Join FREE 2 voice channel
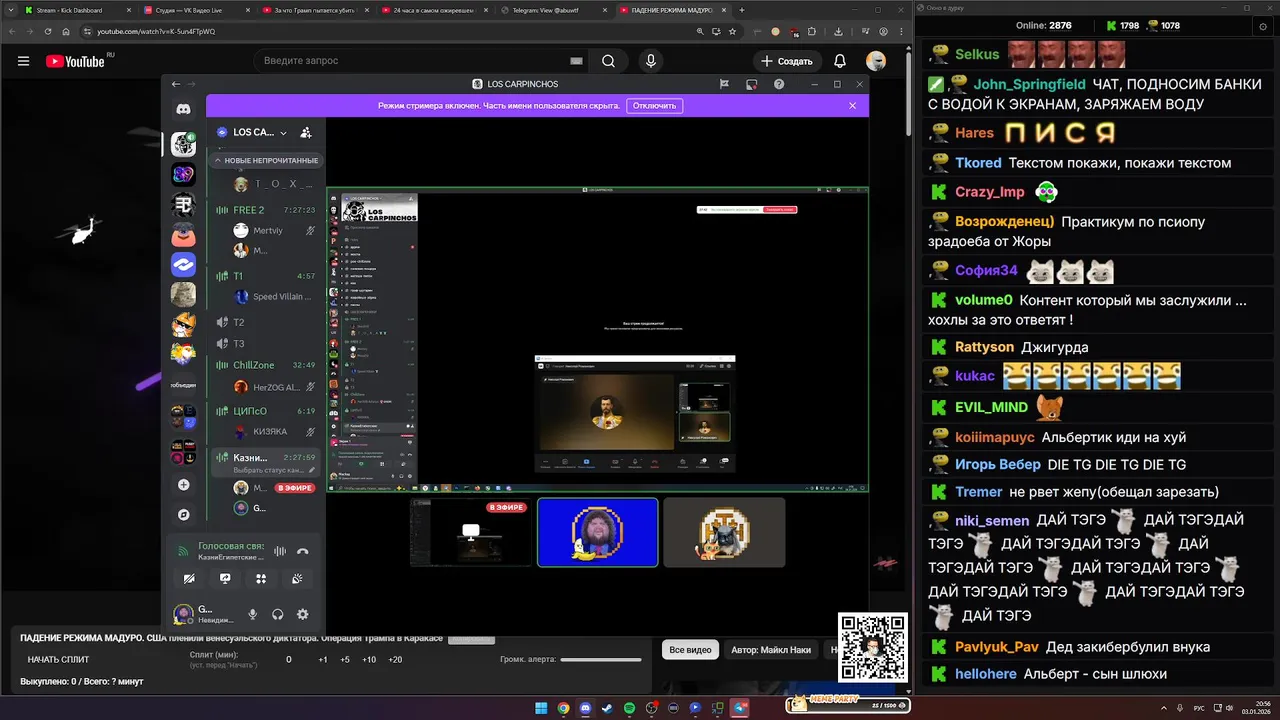Screen dimensions: 1280x720 coord(265,210)
